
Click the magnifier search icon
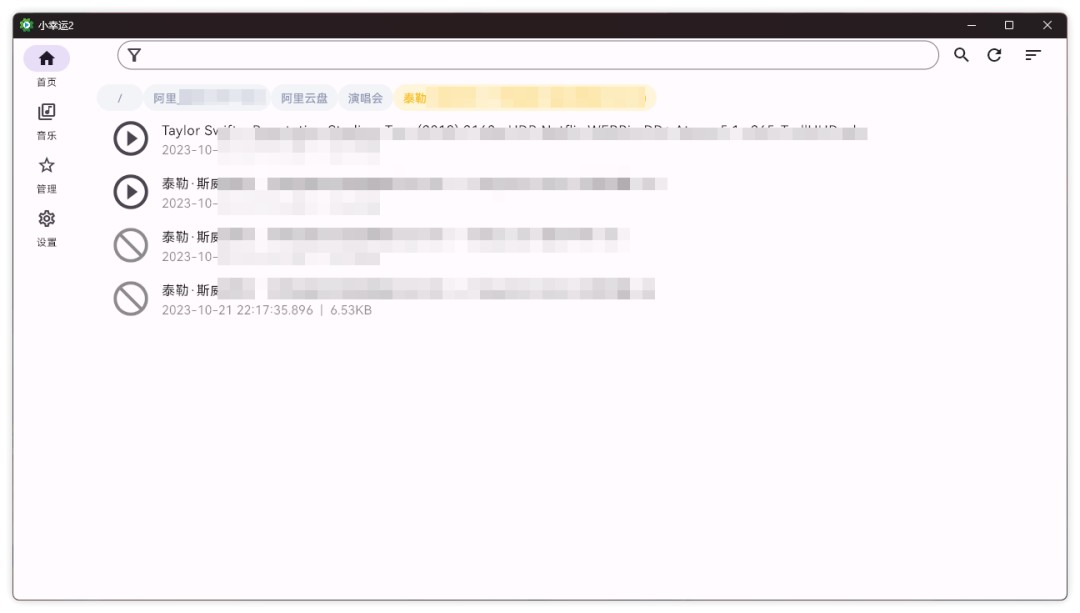click(x=961, y=55)
